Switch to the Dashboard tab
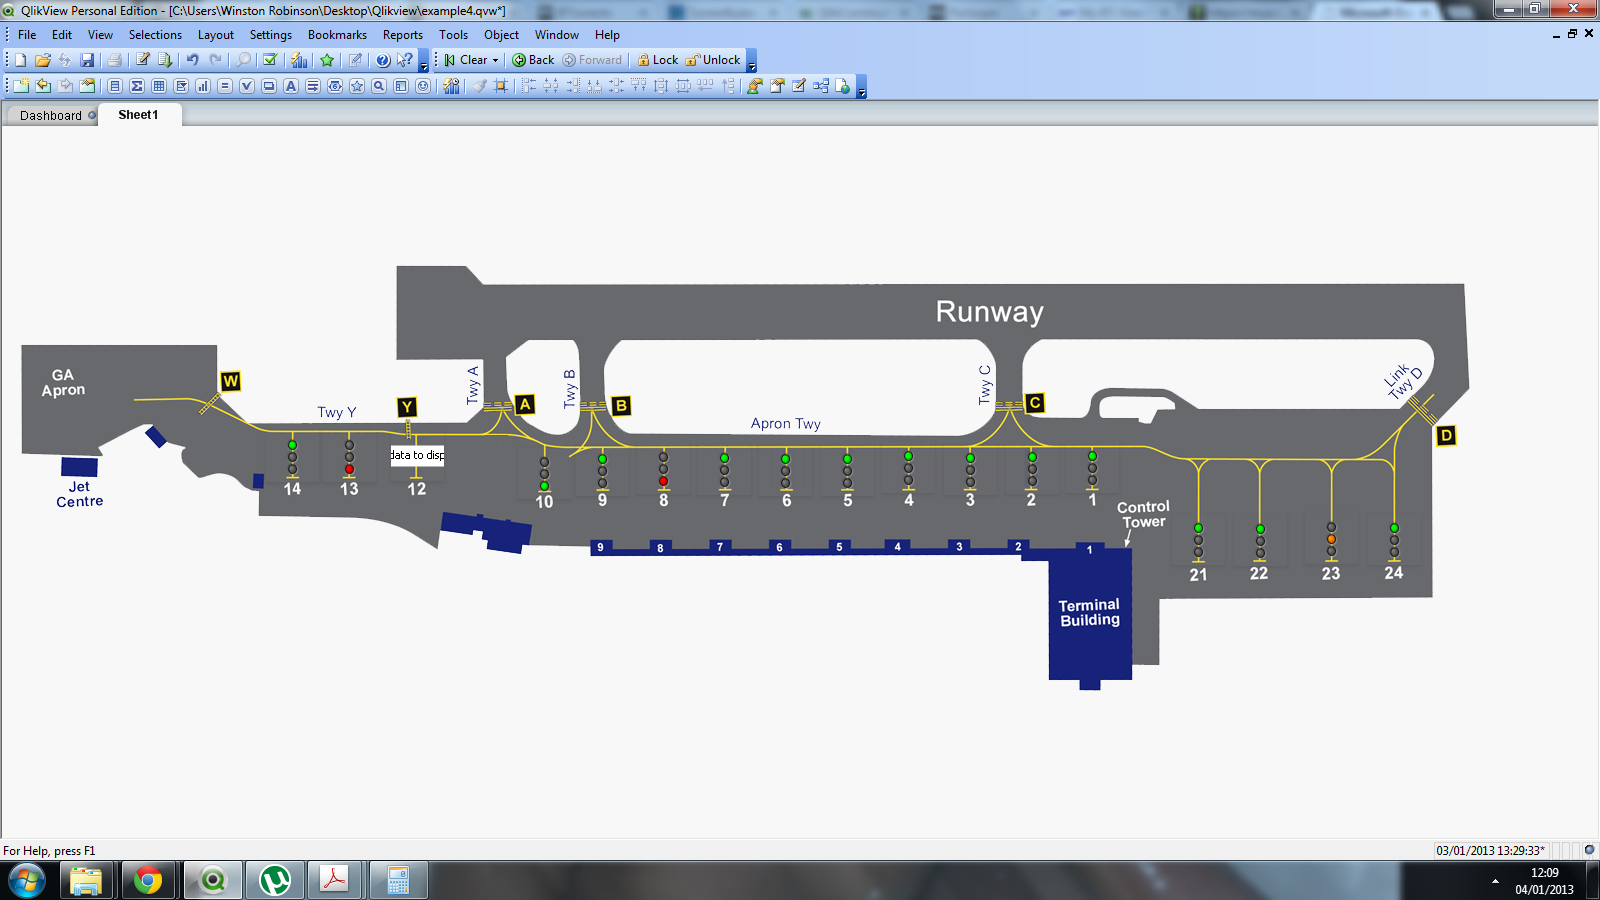The image size is (1600, 900). click(x=51, y=115)
